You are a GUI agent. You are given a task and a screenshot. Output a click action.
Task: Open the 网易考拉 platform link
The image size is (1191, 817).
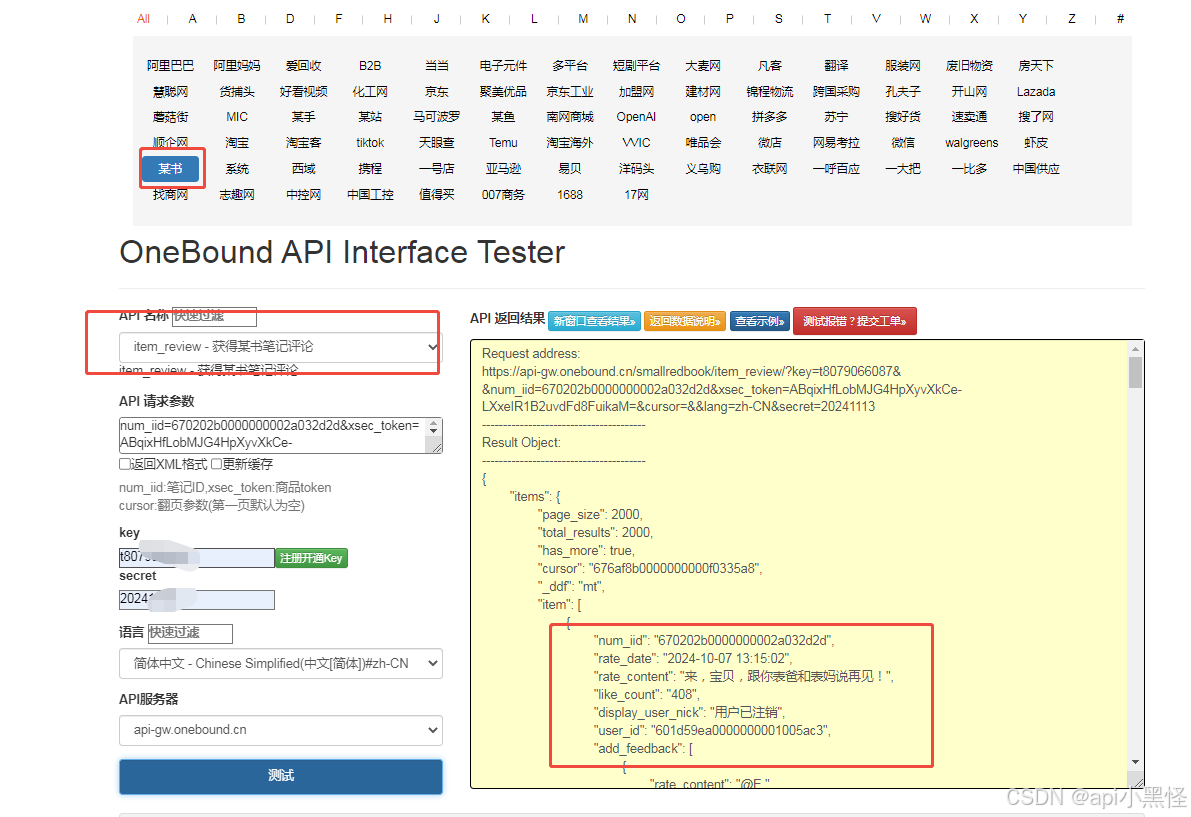click(x=836, y=143)
